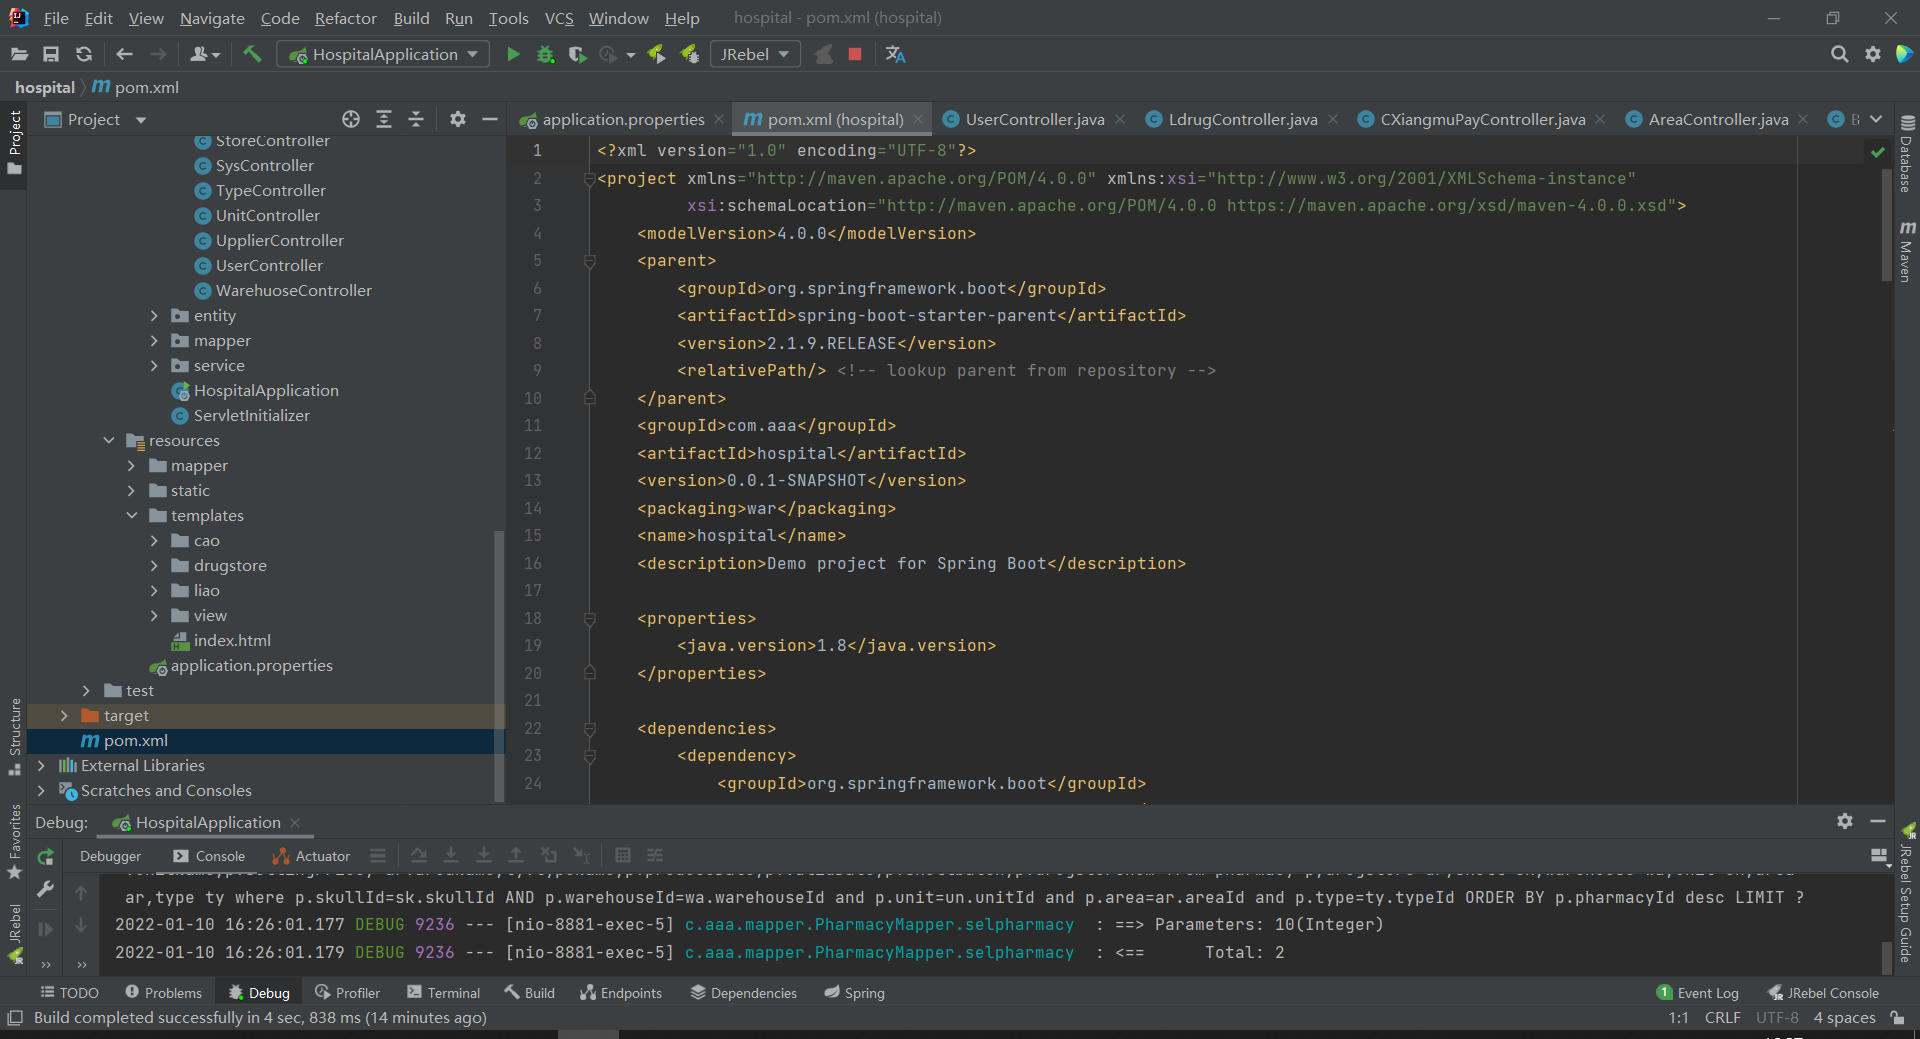Click the Save All disk icon

click(x=51, y=54)
